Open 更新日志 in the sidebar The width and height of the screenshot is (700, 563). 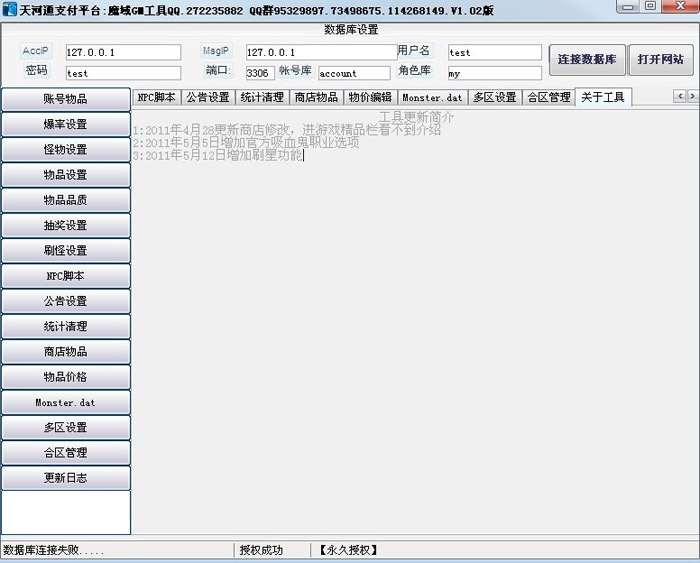pyautogui.click(x=65, y=478)
